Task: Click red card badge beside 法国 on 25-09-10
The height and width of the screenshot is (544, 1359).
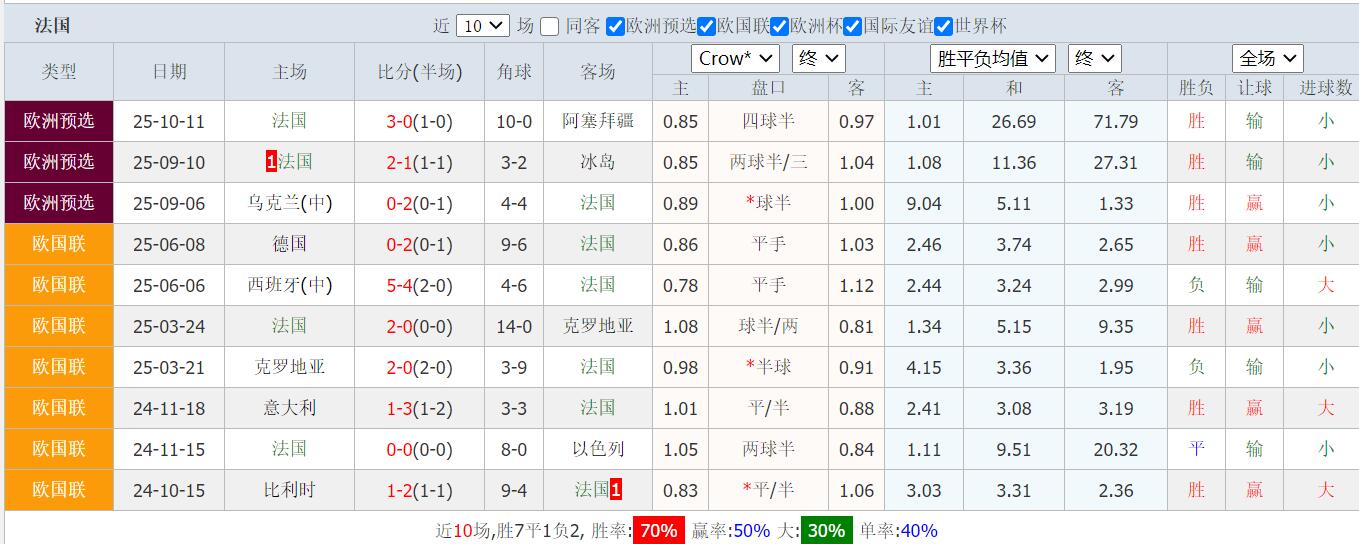Action: point(271,162)
